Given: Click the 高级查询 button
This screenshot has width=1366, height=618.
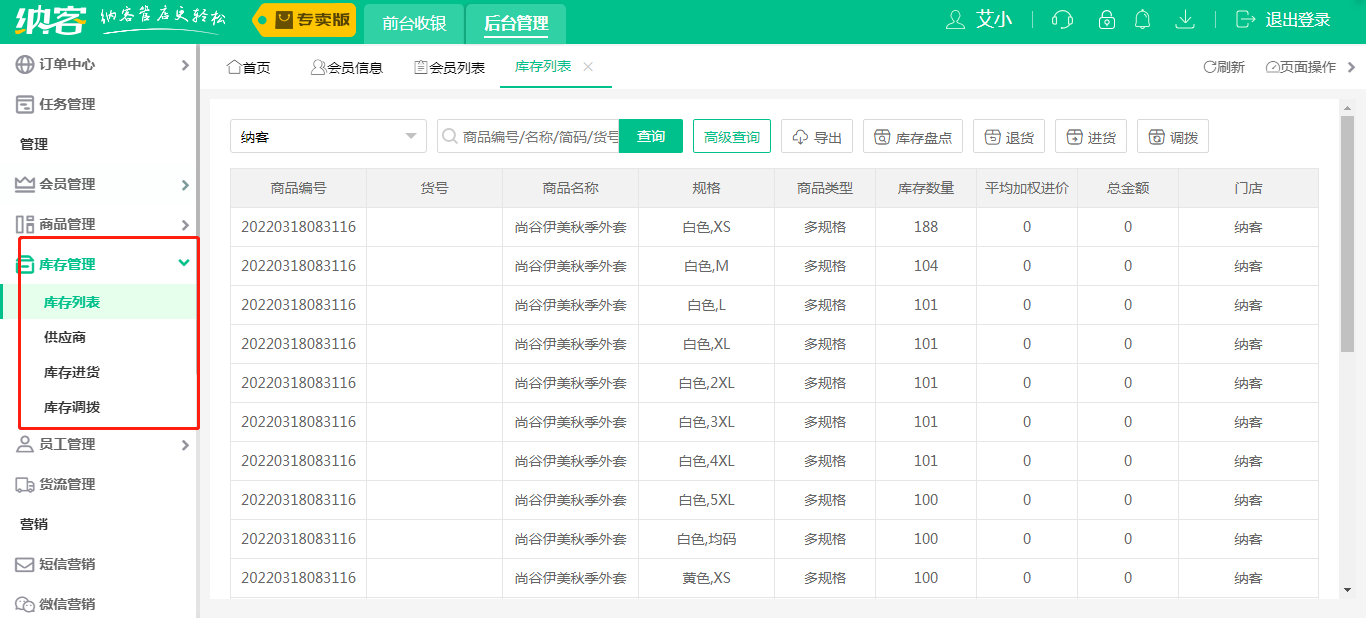Looking at the screenshot, I should 731,137.
